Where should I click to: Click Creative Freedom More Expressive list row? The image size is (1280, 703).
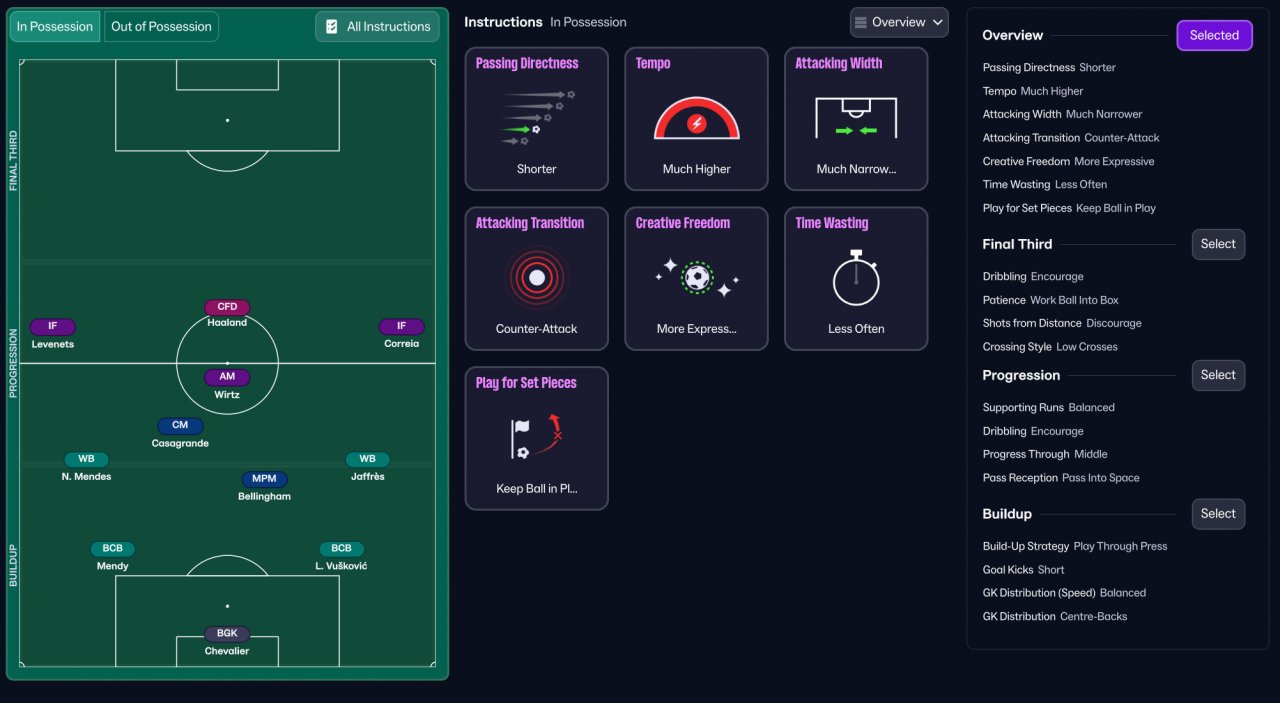pos(1068,161)
